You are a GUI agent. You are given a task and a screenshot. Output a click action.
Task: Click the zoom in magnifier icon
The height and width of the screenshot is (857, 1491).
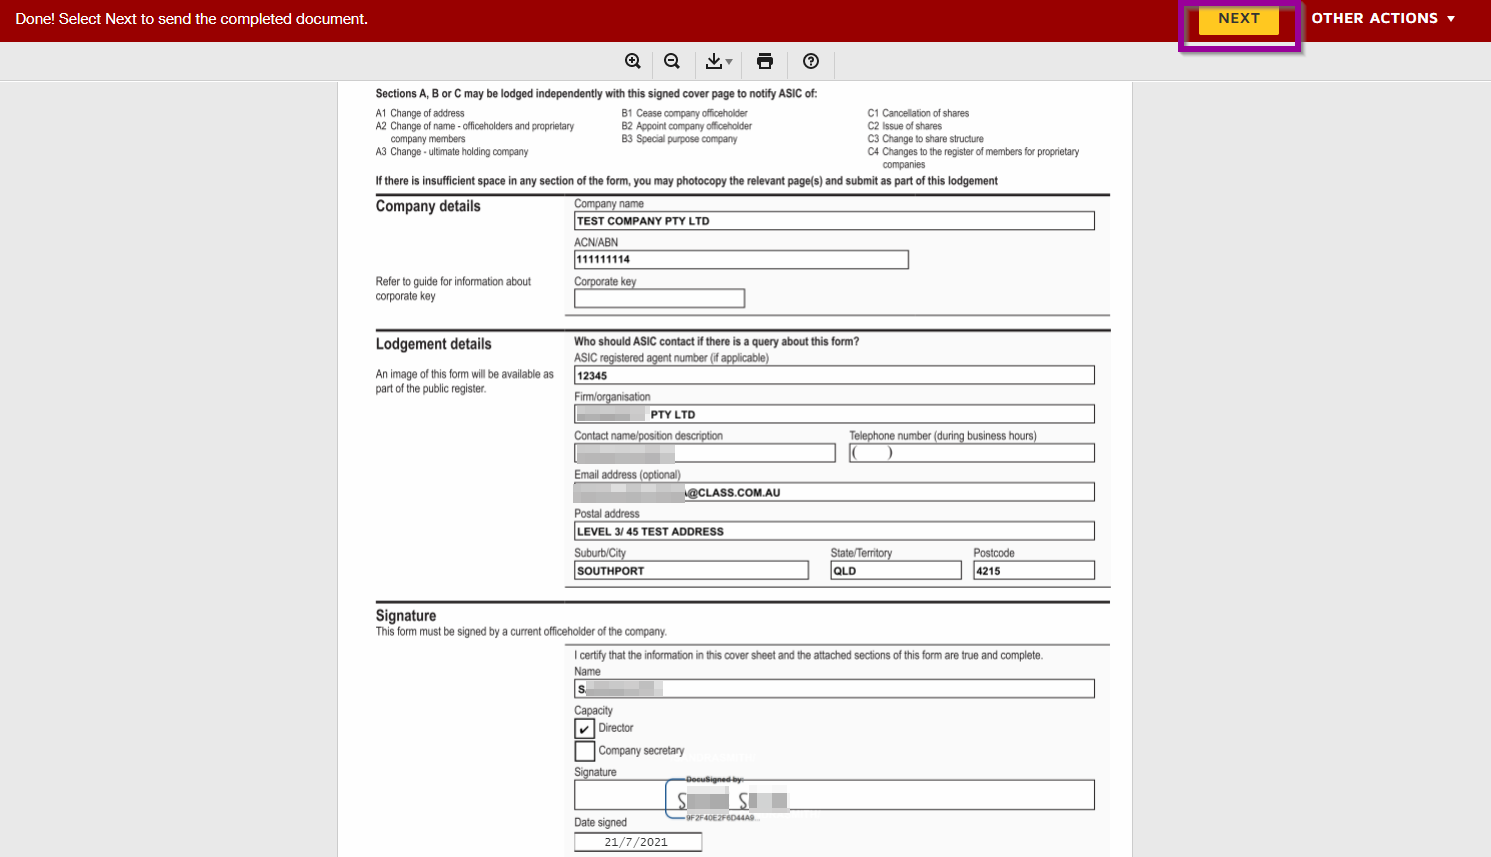pos(633,62)
